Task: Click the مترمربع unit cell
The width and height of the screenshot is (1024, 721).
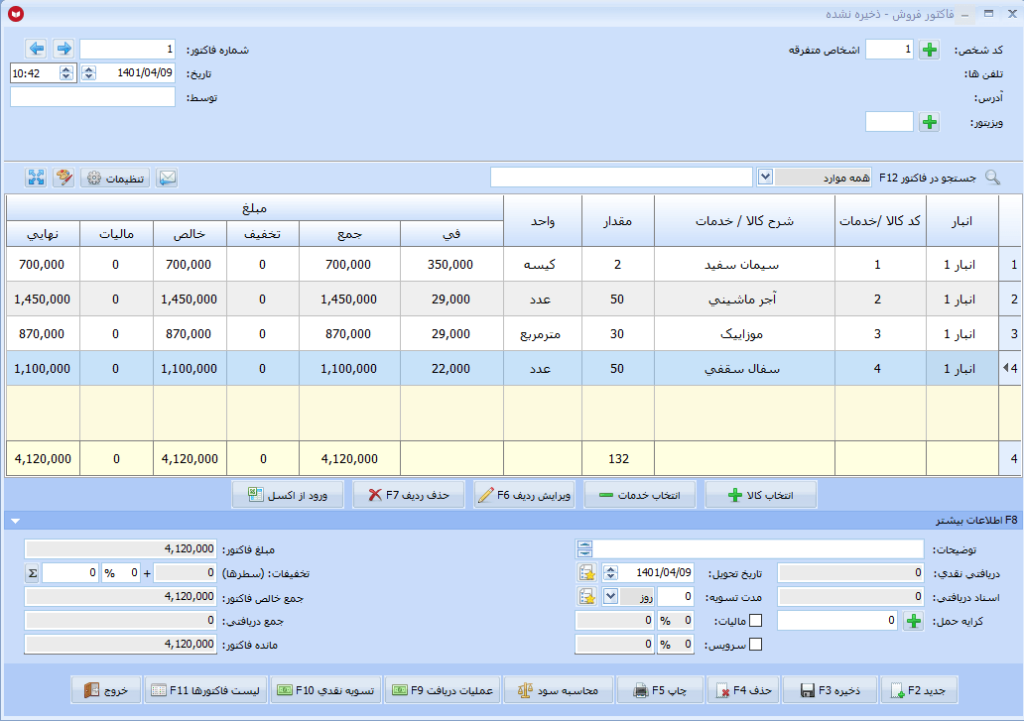Action: tap(543, 334)
